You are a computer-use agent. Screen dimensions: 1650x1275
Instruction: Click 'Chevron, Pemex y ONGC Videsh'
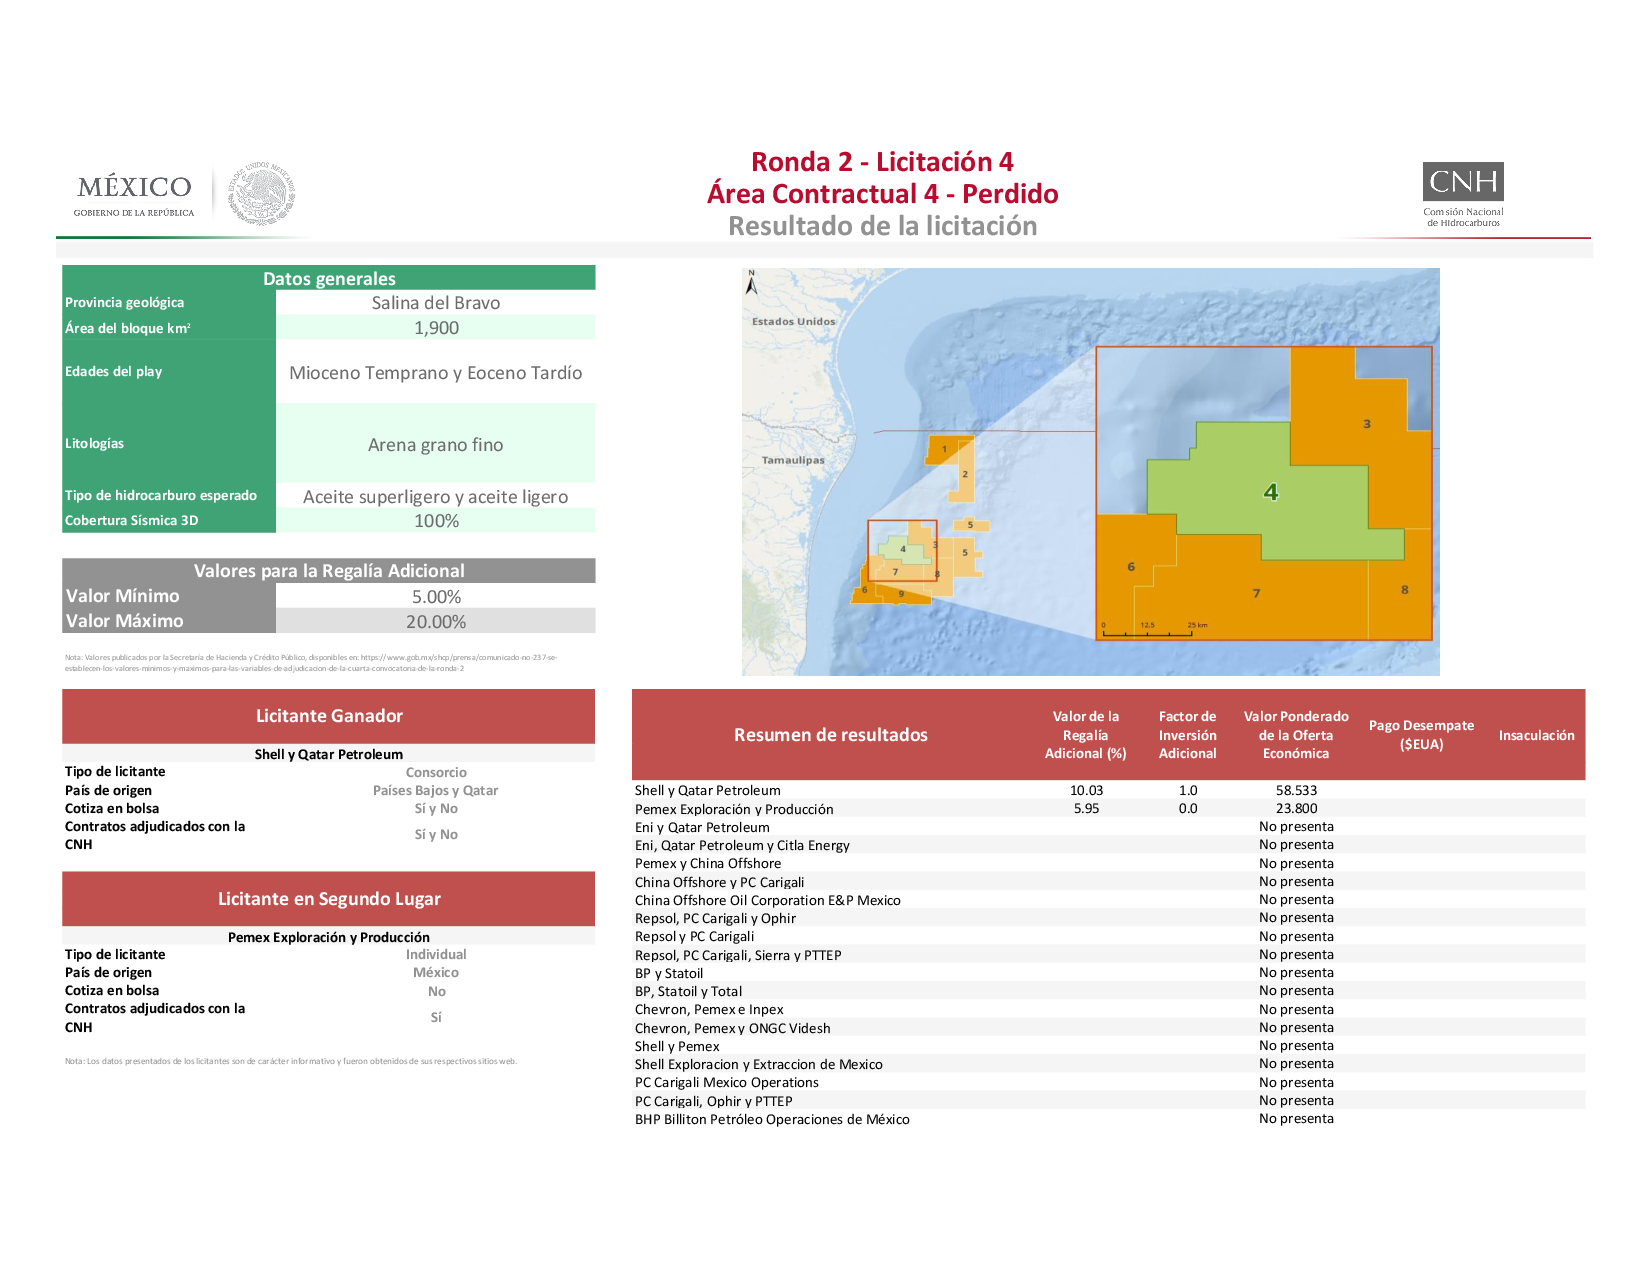click(732, 1029)
